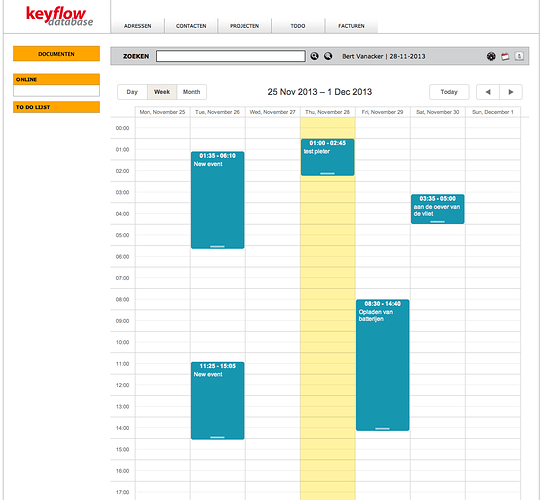
Task: Open the red calendar icon in toolbar
Action: (505, 56)
